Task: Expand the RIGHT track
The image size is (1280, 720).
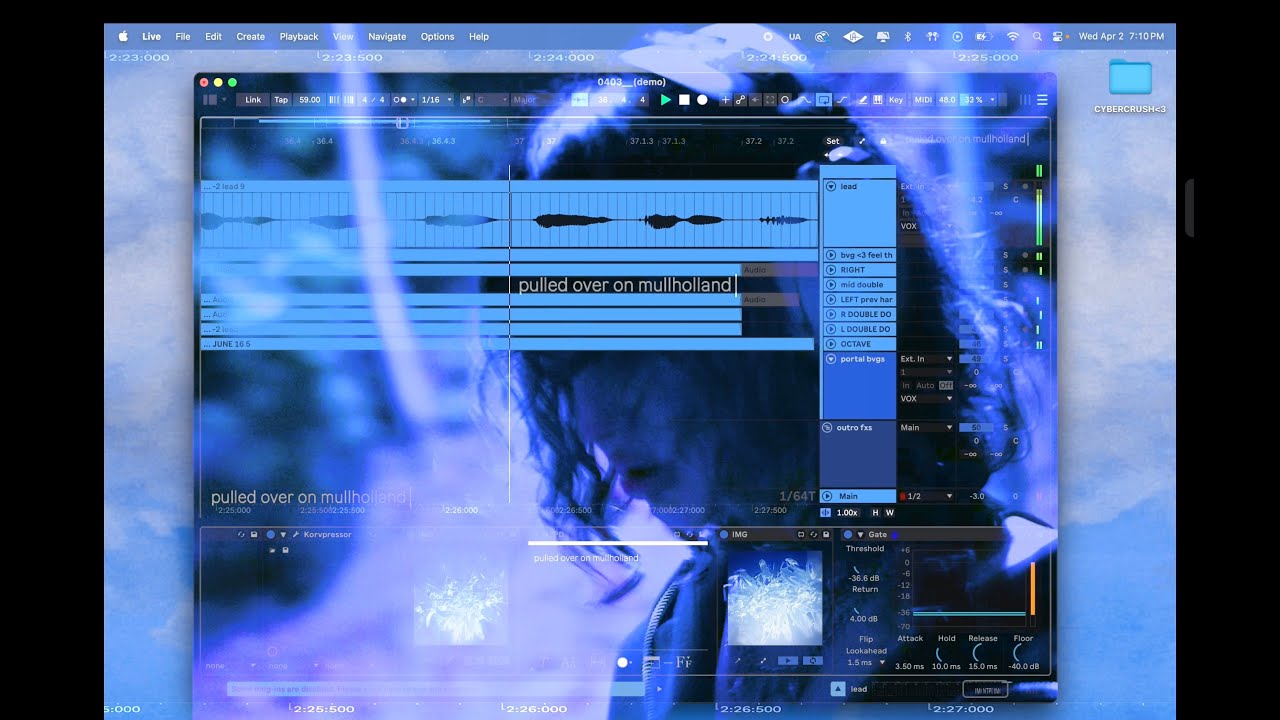Action: point(831,270)
